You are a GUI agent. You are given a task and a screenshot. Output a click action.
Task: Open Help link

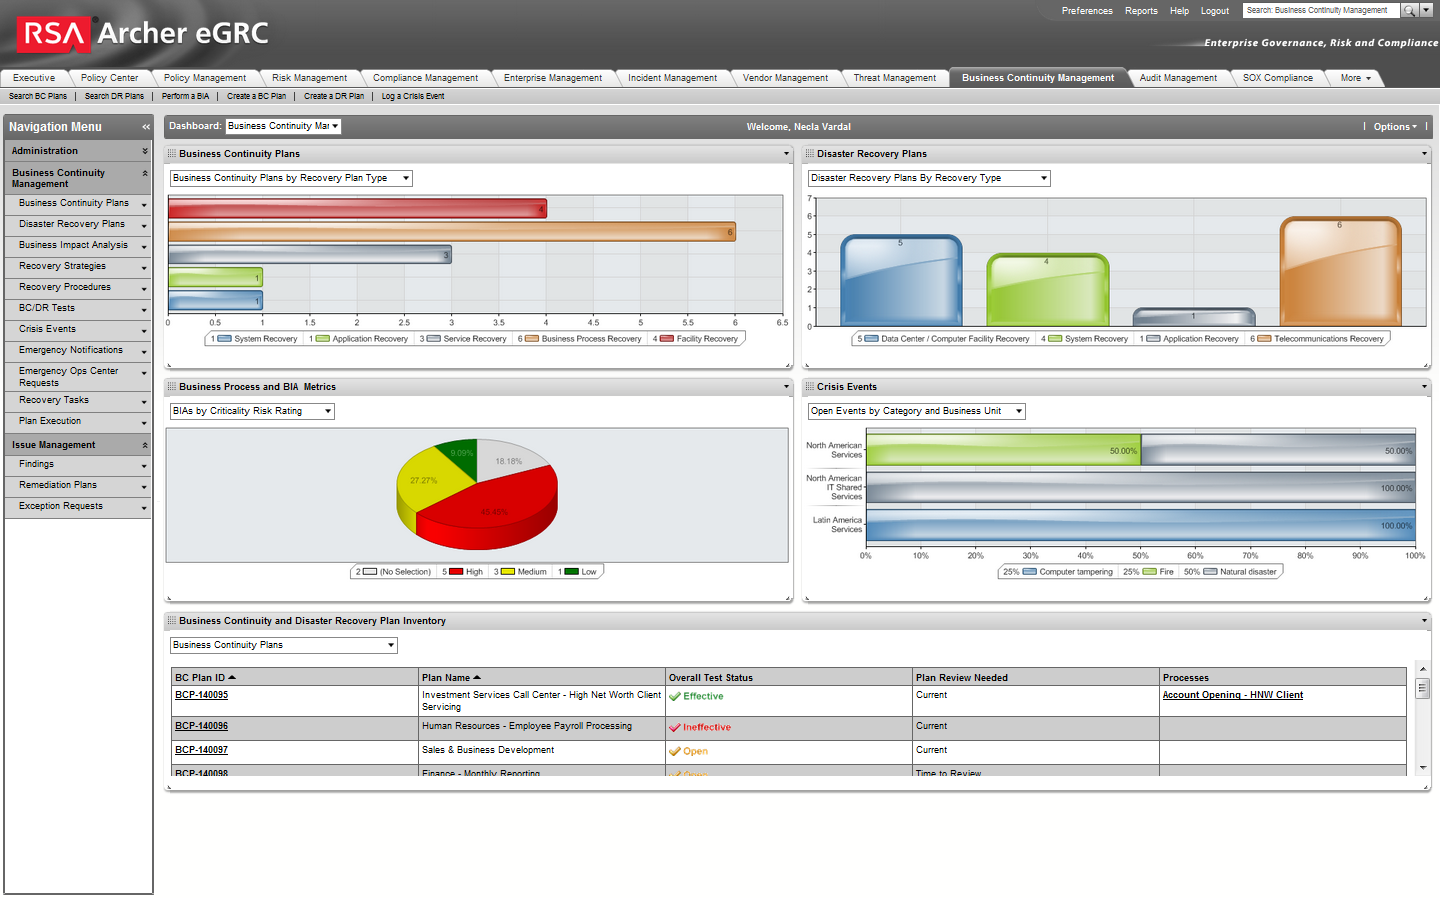[1179, 11]
